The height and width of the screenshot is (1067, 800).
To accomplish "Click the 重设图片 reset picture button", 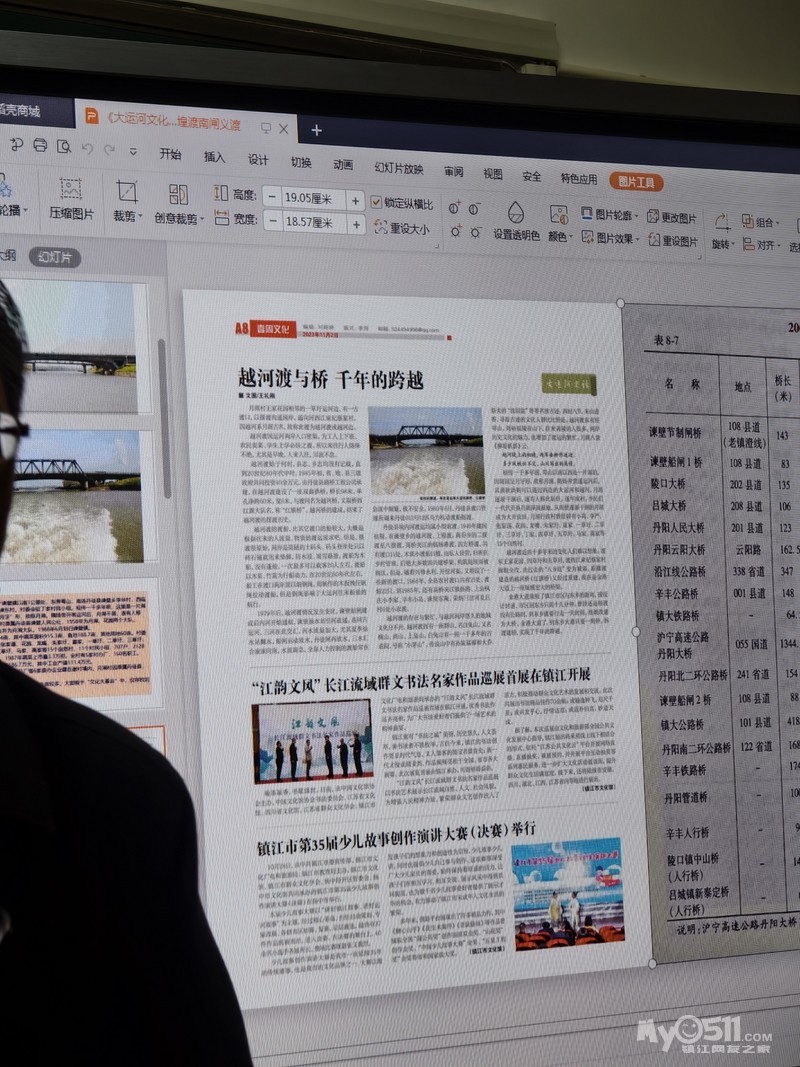I will [x=672, y=241].
